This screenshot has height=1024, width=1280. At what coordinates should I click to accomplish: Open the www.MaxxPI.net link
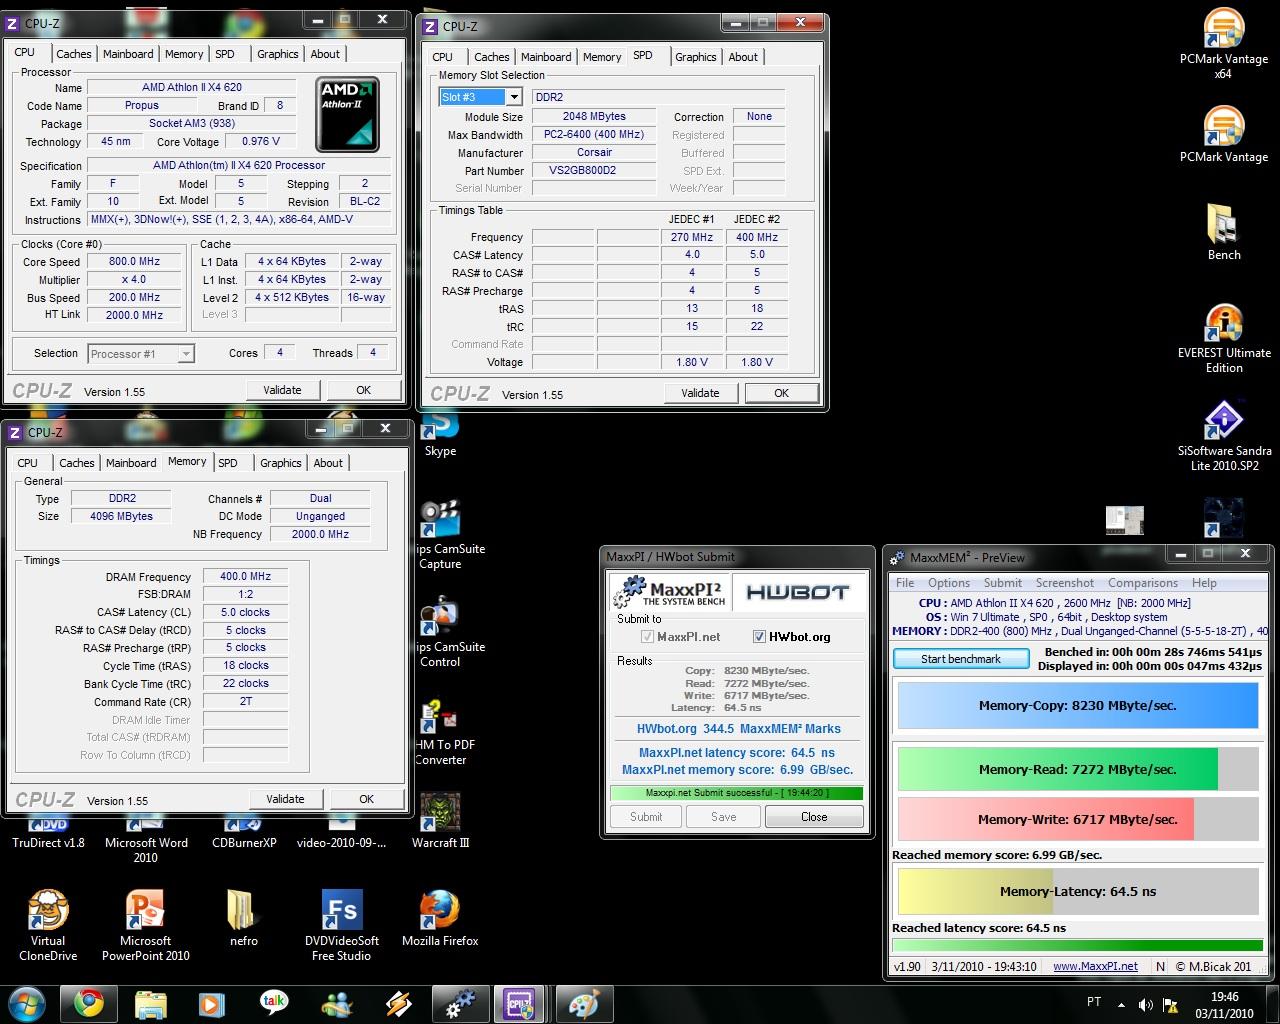coord(1095,966)
